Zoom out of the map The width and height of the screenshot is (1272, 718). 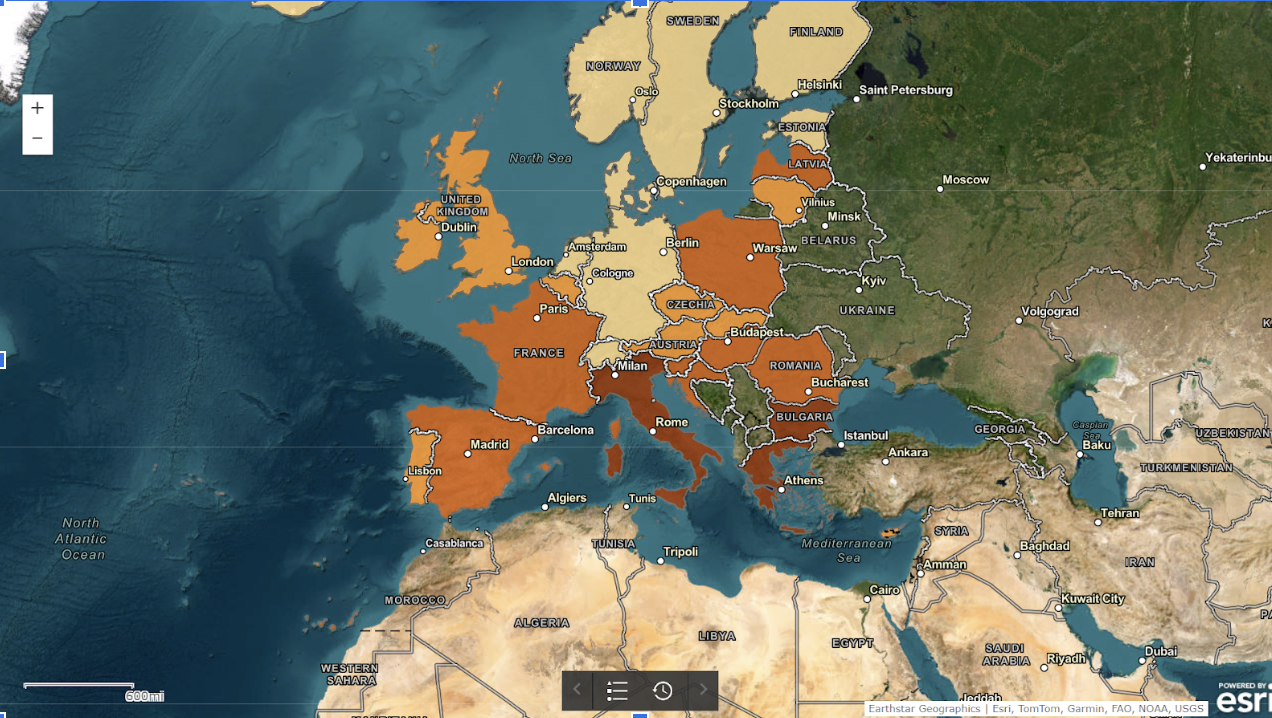pyautogui.click(x=37, y=138)
